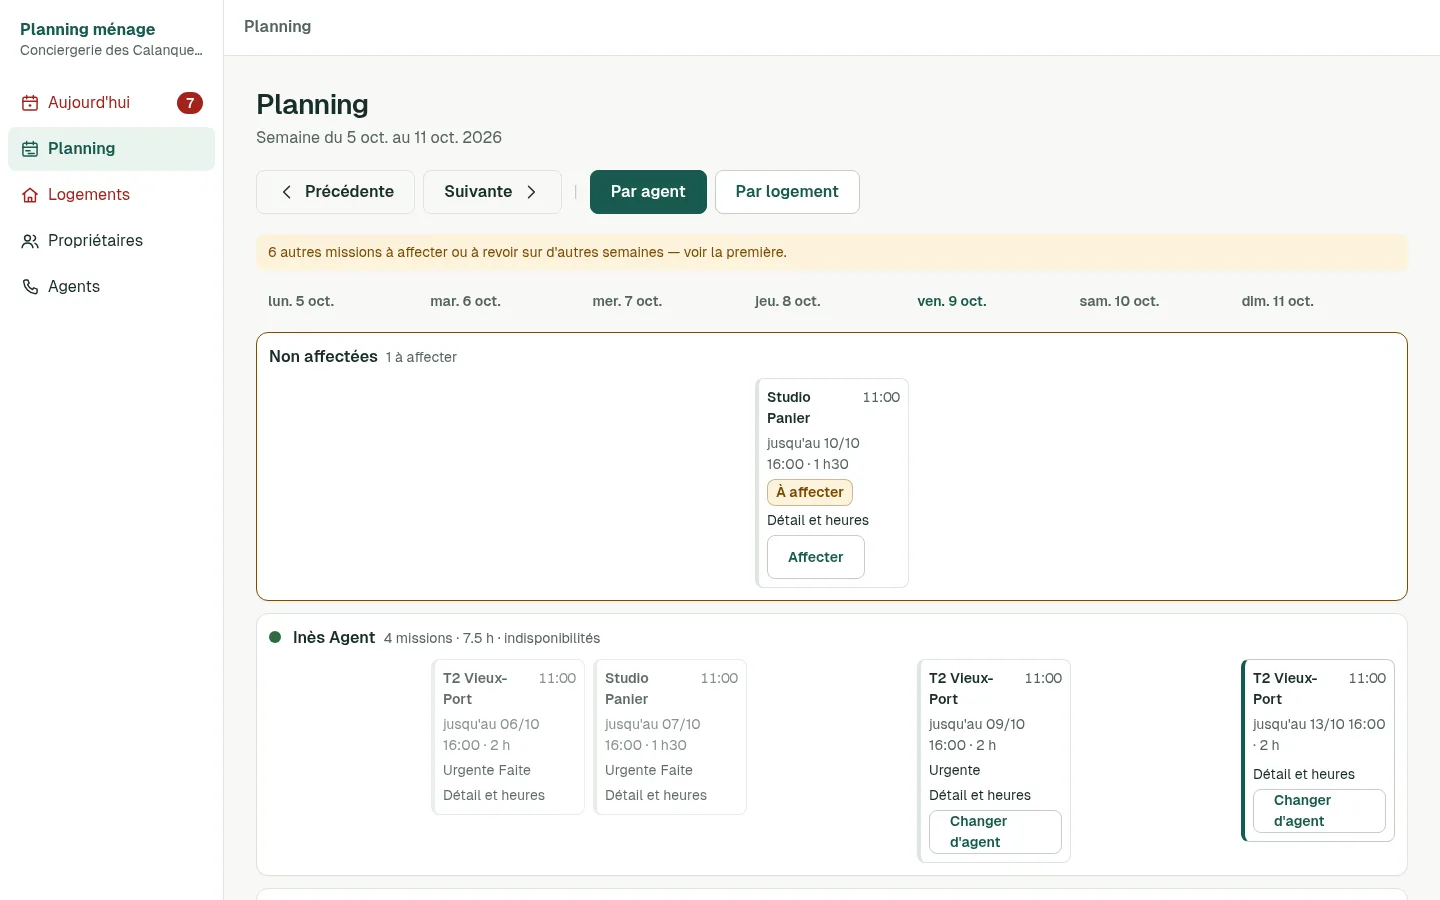Screen dimensions: 1440x900
Task: Click the 'Inès Agent' row name
Action: tap(334, 637)
